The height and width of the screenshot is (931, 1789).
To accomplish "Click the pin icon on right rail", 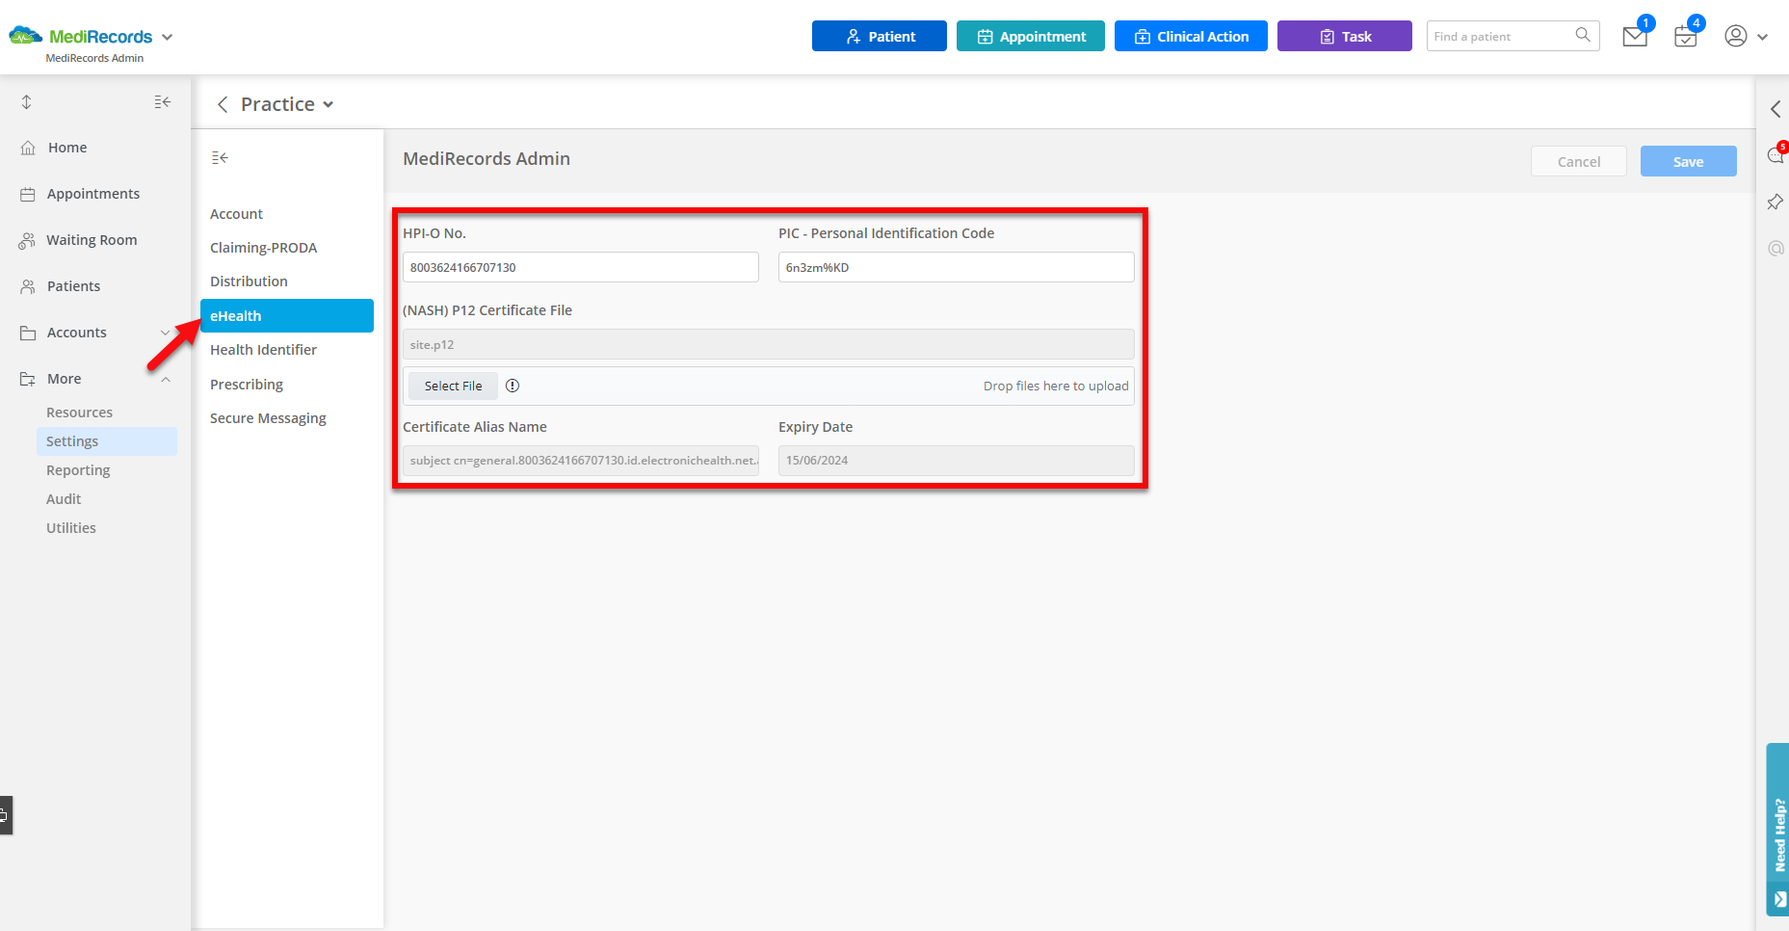I will point(1775,202).
